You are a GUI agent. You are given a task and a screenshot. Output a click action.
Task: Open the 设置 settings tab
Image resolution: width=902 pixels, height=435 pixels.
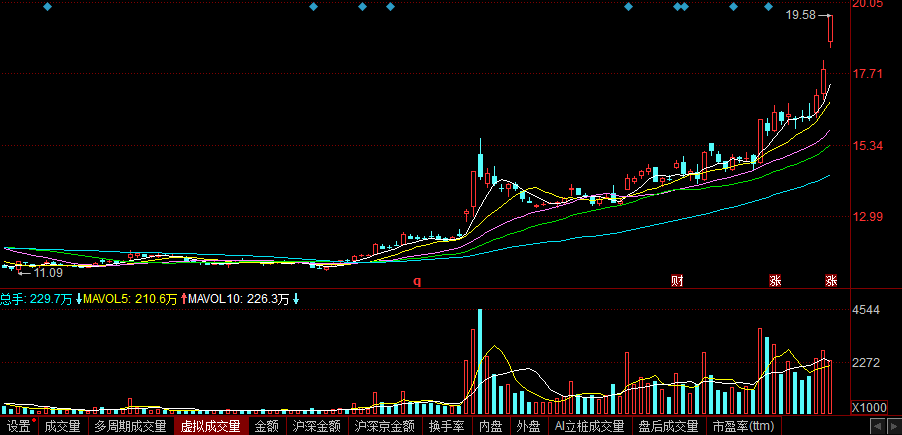tap(19, 427)
